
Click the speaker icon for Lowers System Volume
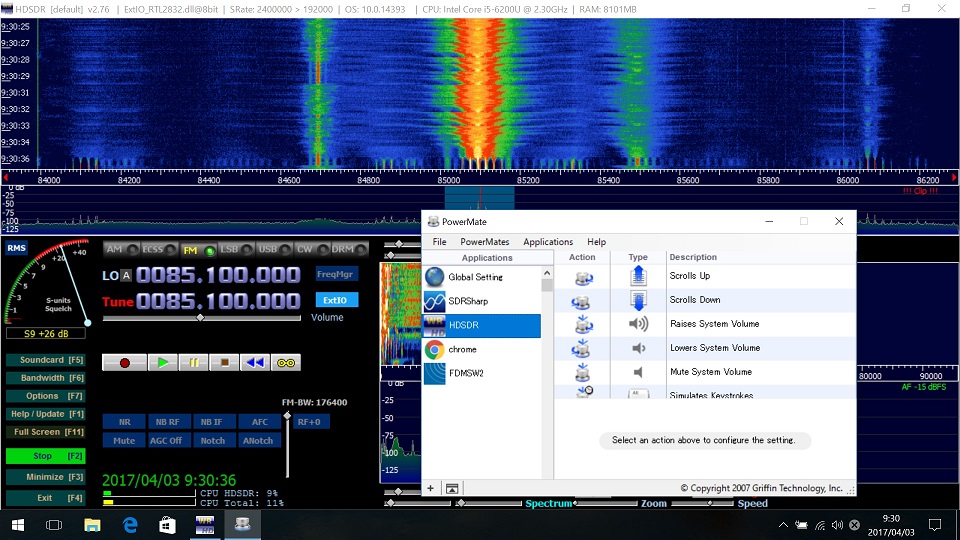click(x=638, y=348)
